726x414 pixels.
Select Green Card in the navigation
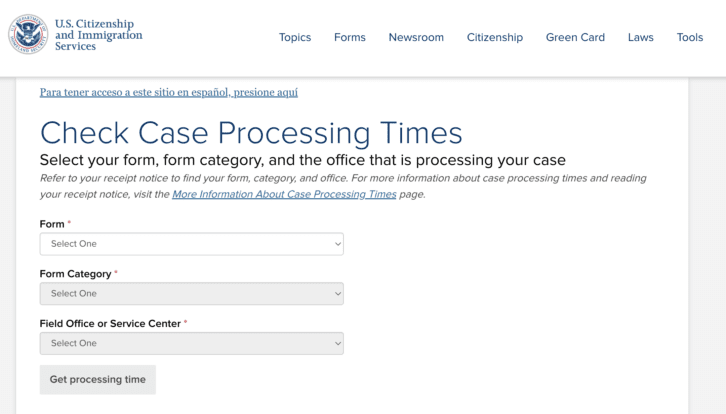tap(575, 37)
